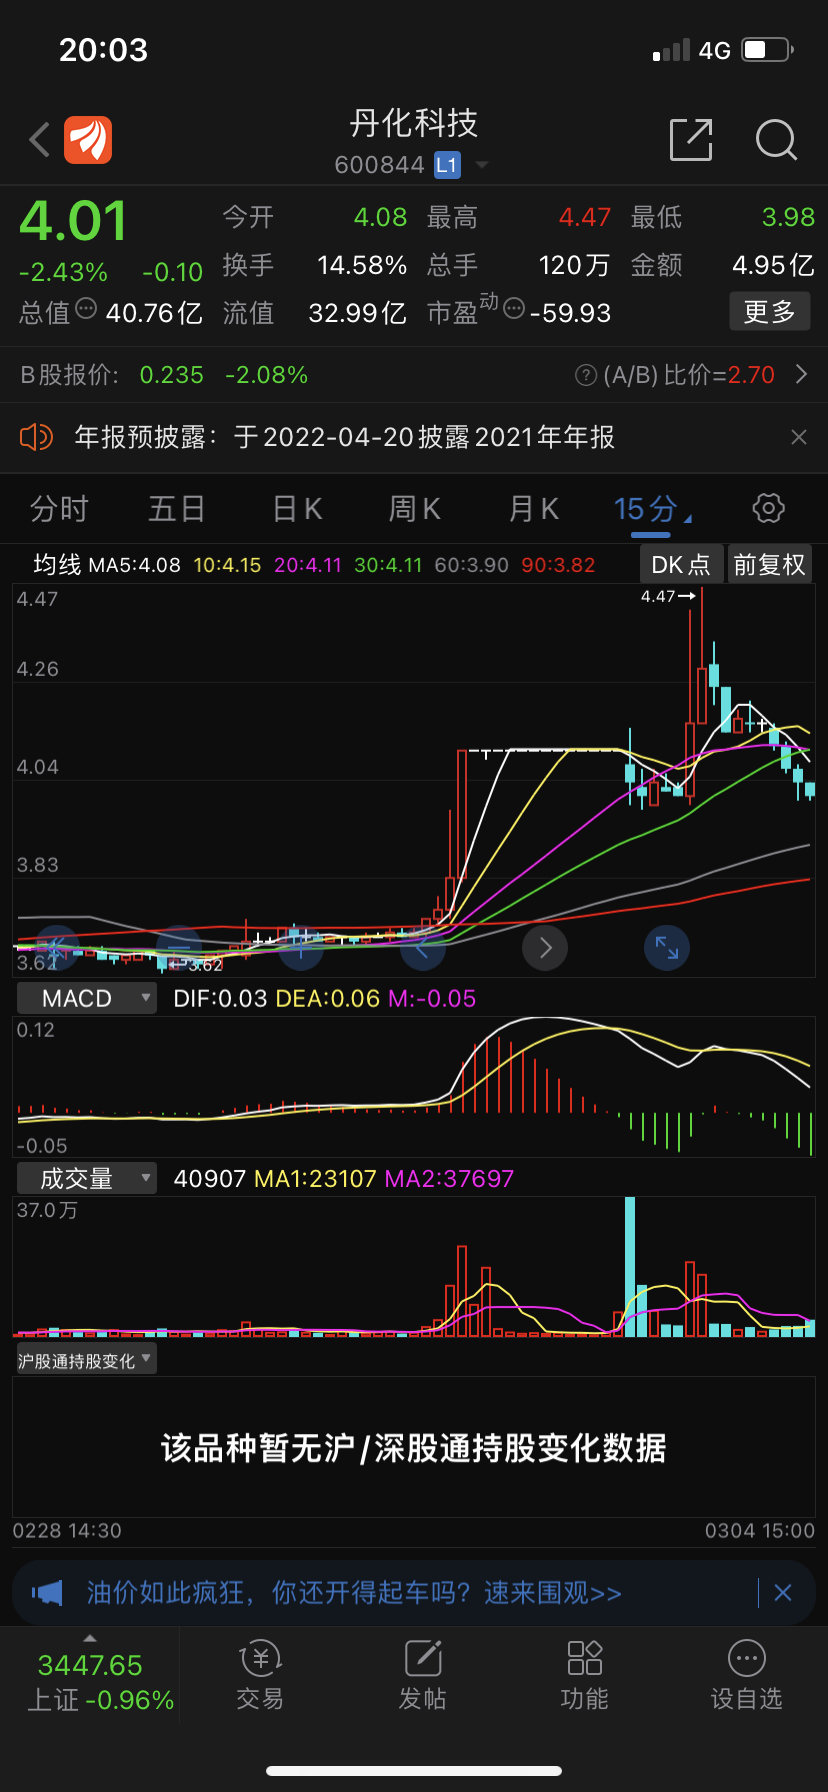Dismiss the 年报预披露 notice
Image resolution: width=828 pixels, height=1792 pixels.
[x=798, y=437]
